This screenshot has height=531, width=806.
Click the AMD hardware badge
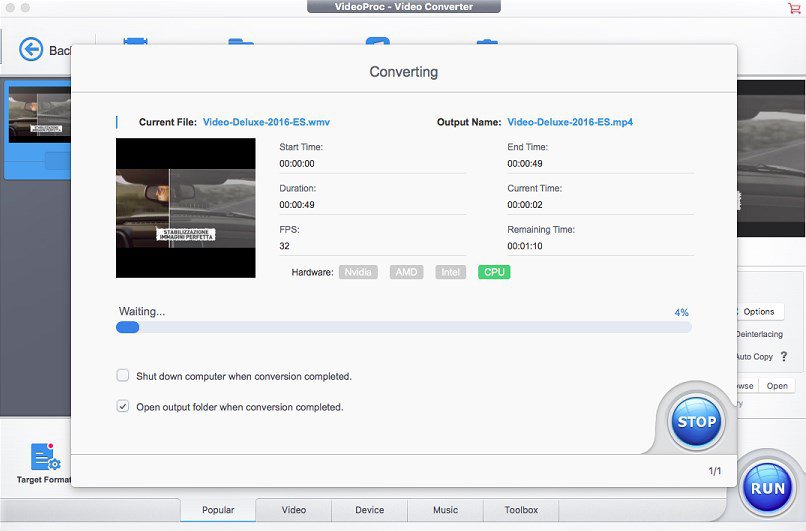tap(407, 272)
